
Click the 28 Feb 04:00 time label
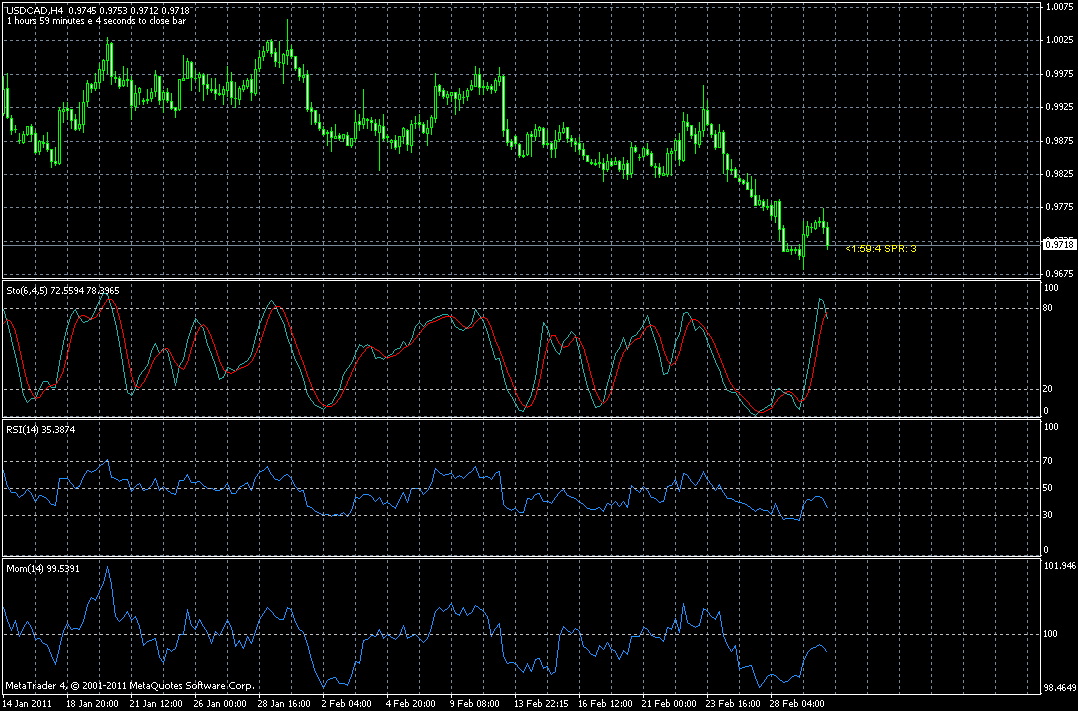(797, 704)
